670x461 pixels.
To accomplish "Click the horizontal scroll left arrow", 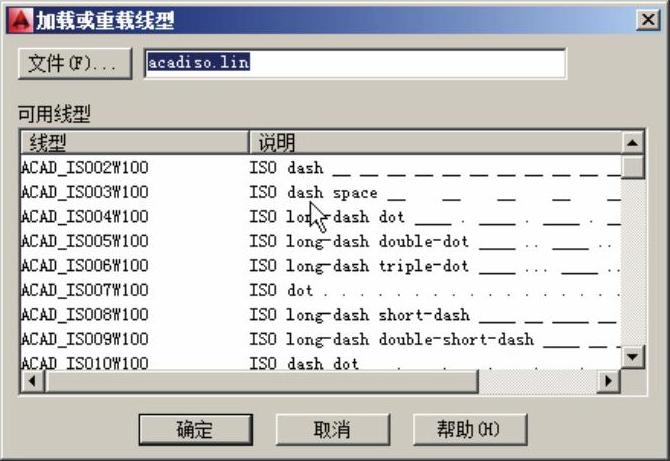I will [x=31, y=381].
